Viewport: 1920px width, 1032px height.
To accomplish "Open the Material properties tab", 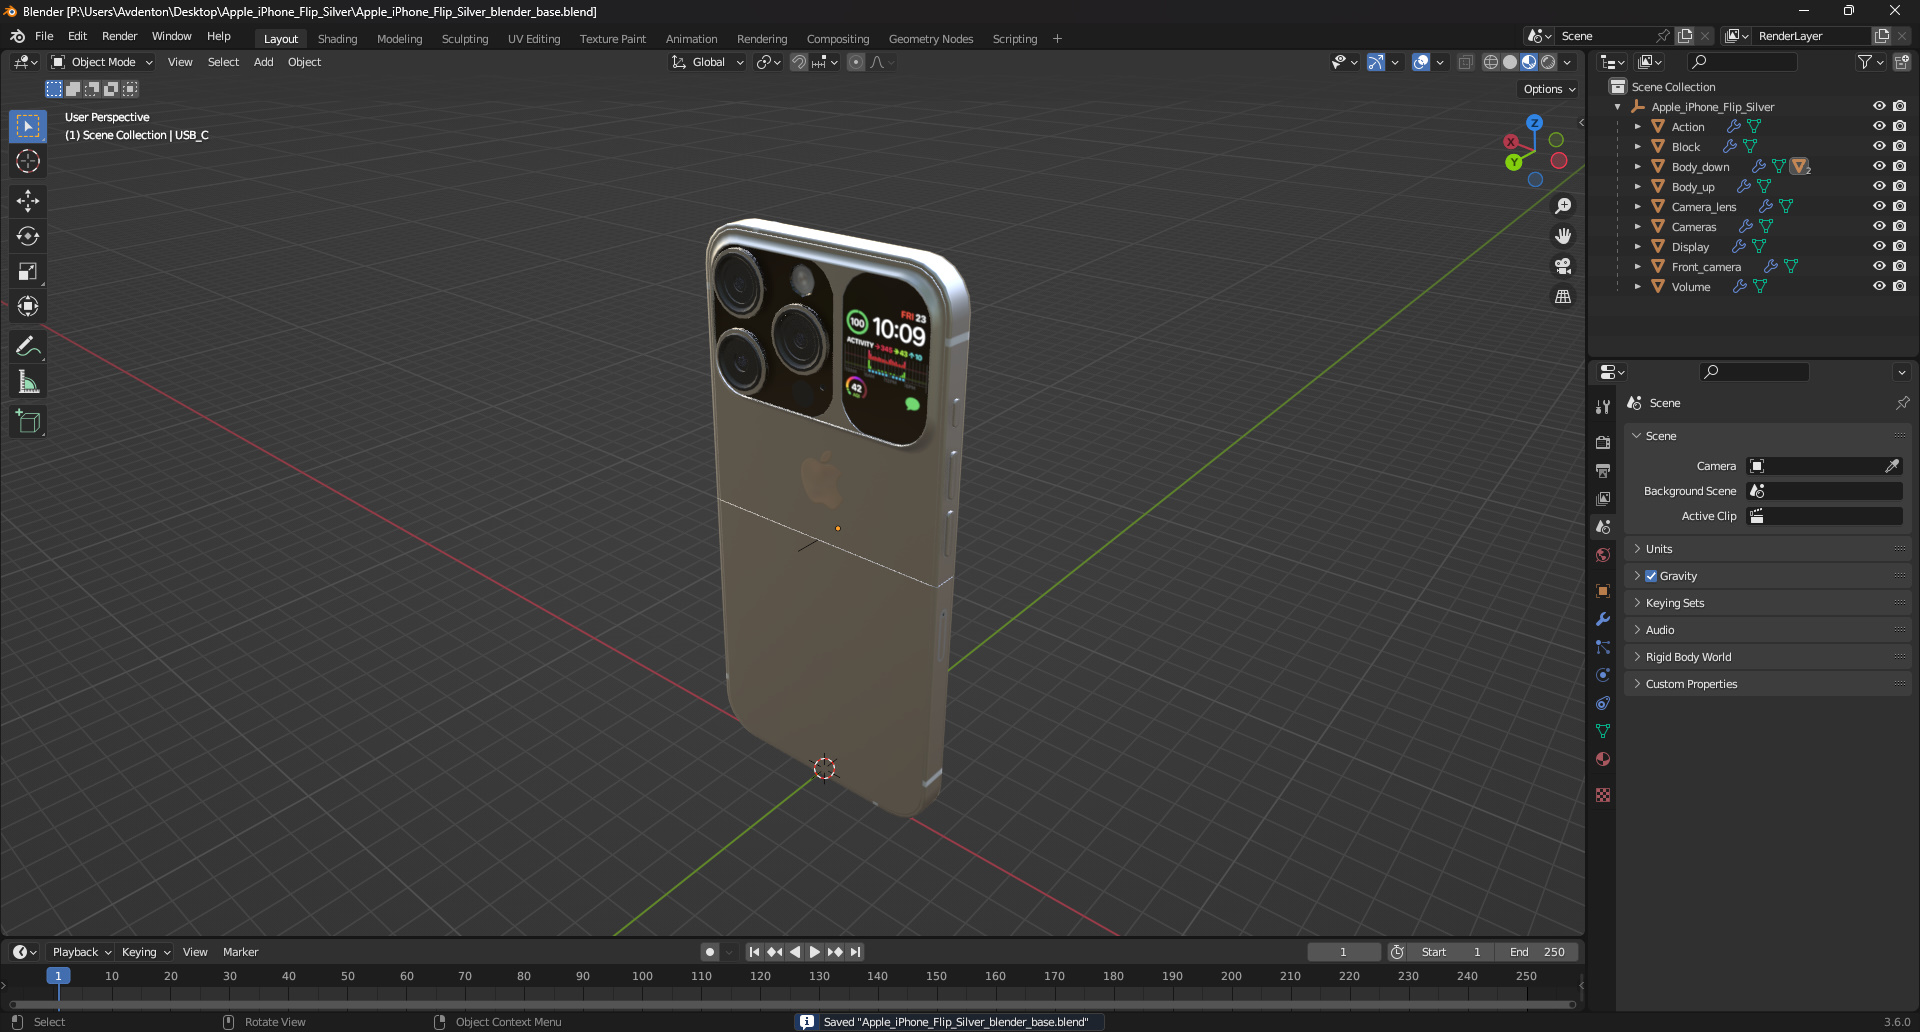I will (1603, 759).
